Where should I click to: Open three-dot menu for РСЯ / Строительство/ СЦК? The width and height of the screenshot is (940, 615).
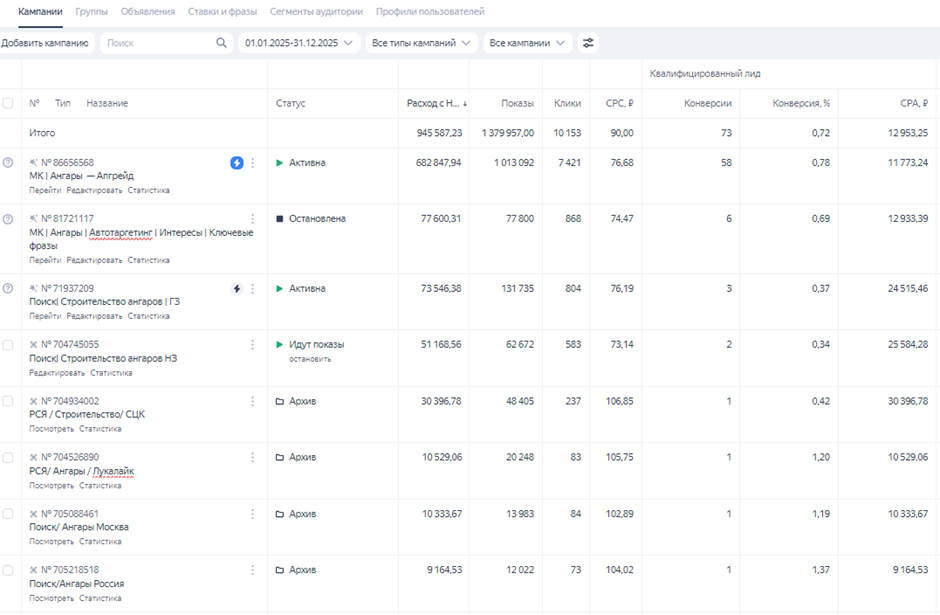coord(252,401)
